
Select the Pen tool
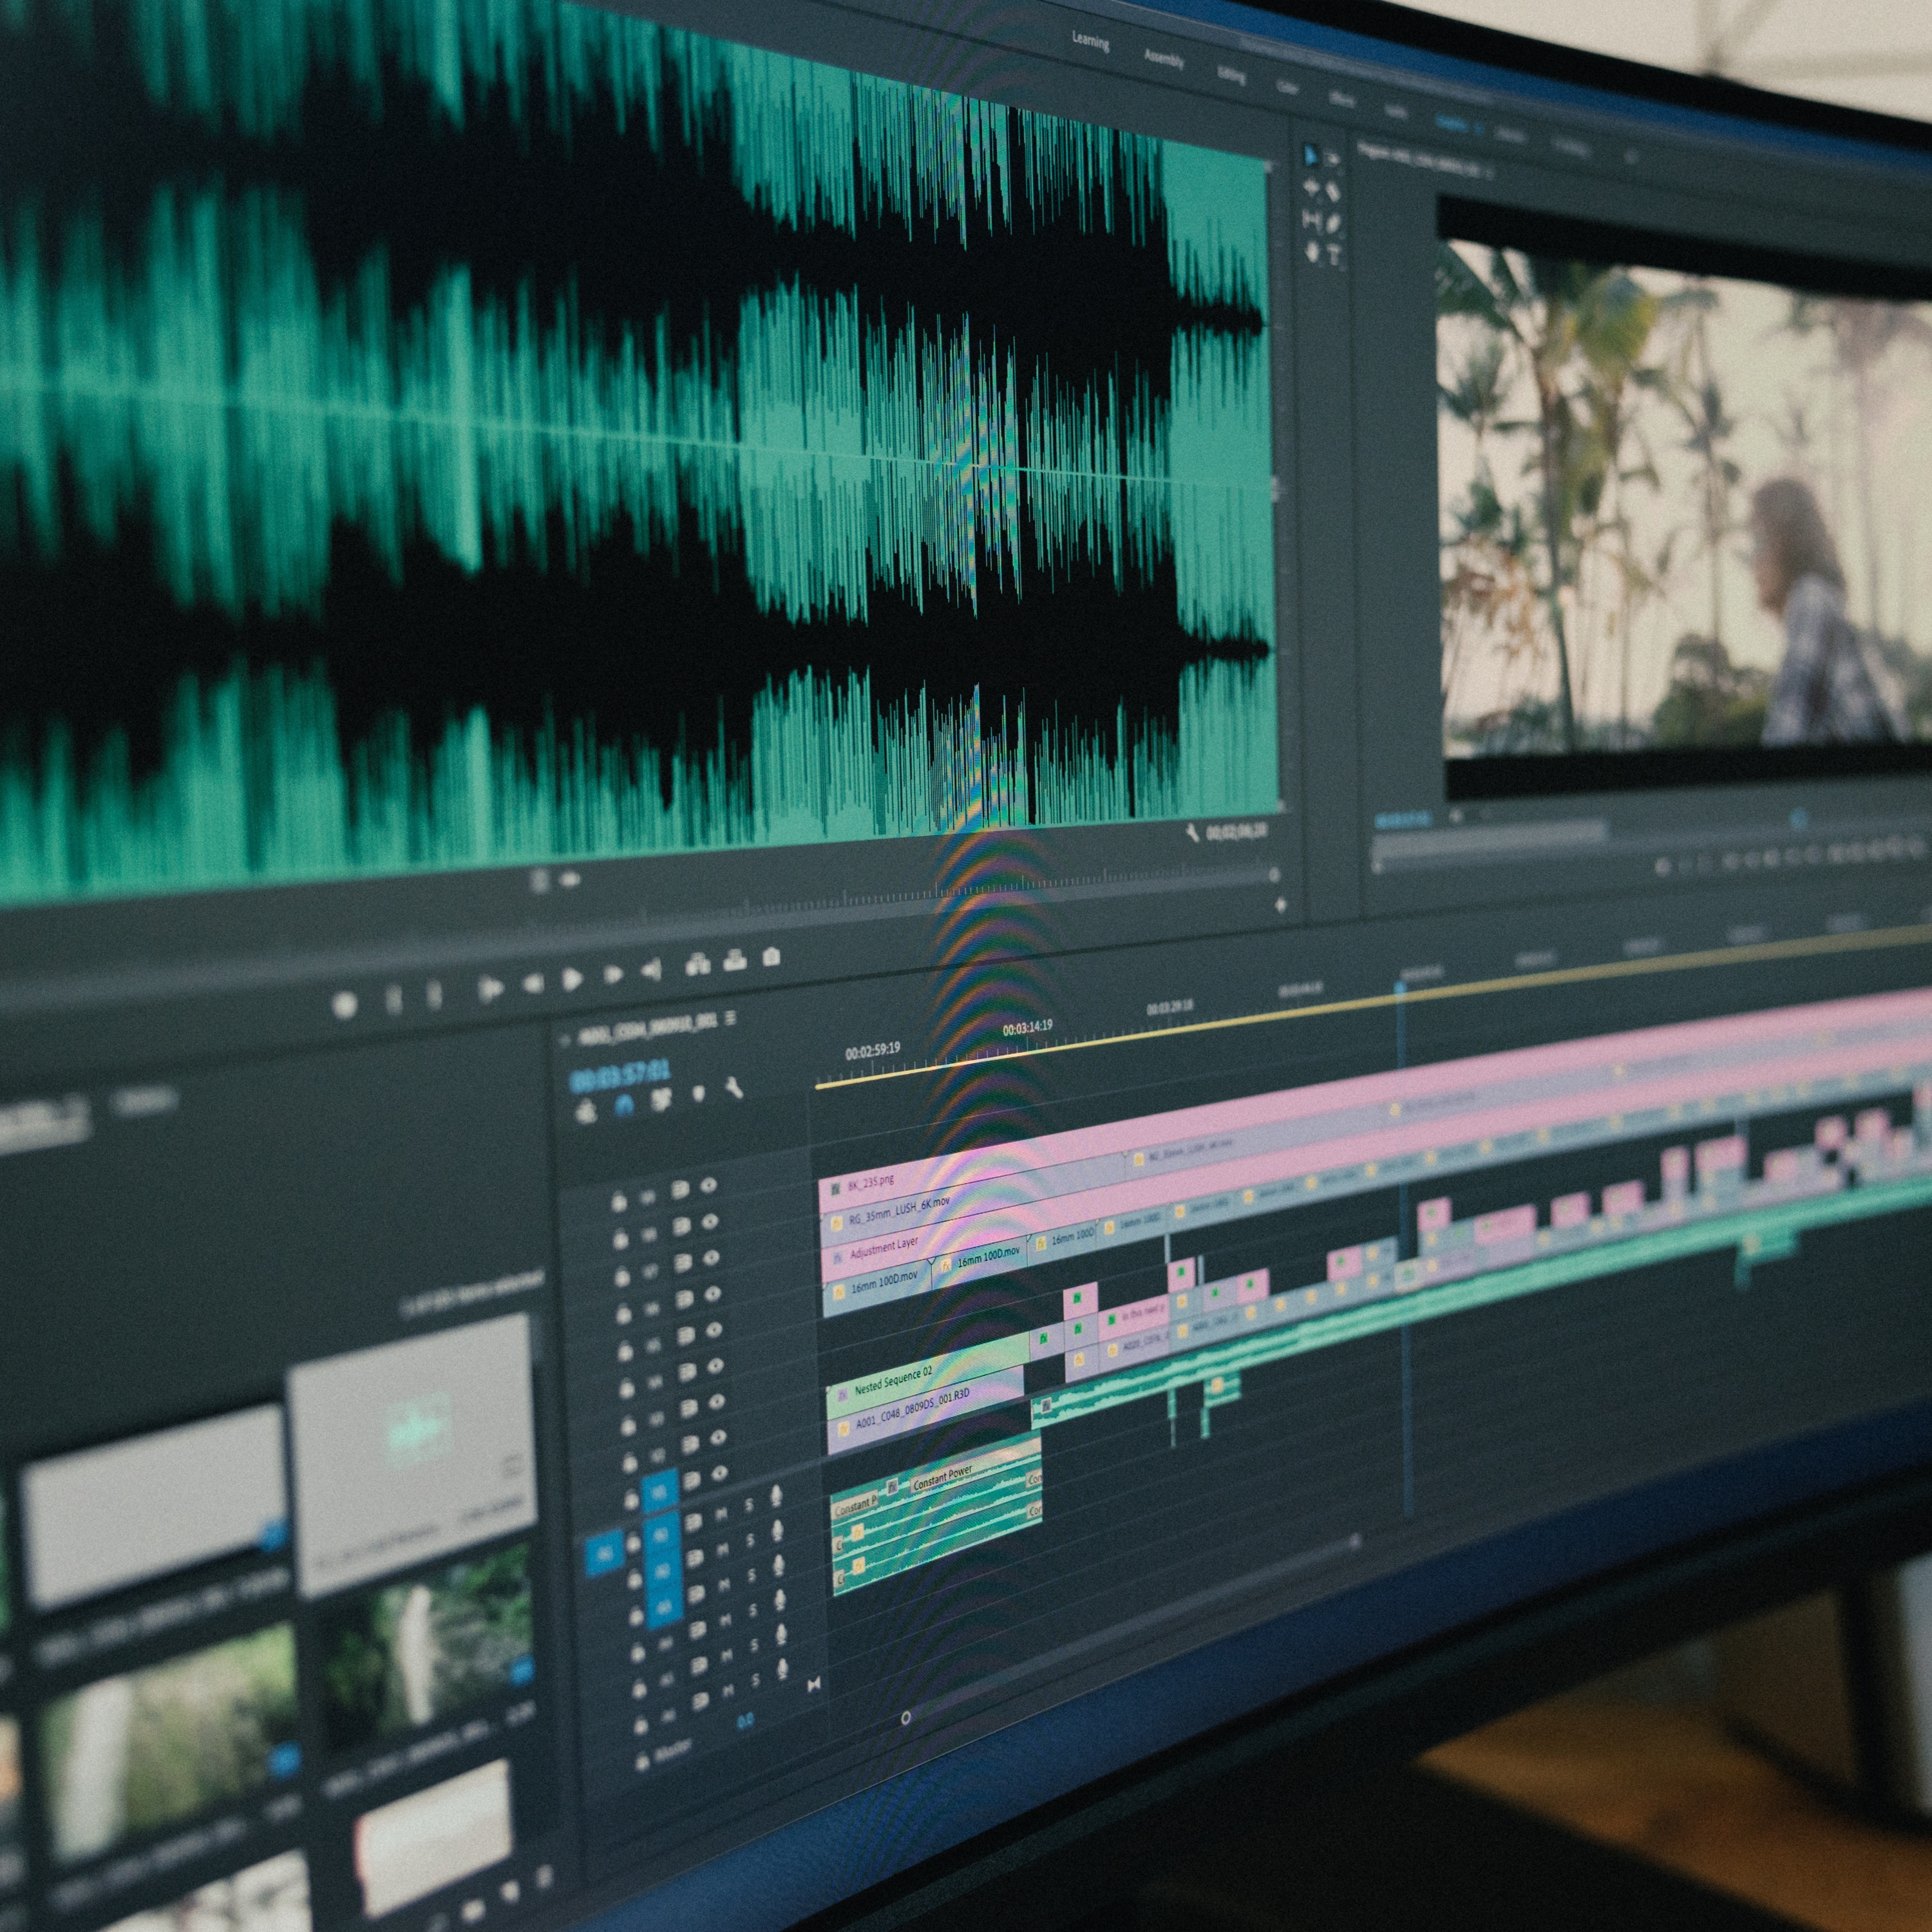coord(1334,224)
